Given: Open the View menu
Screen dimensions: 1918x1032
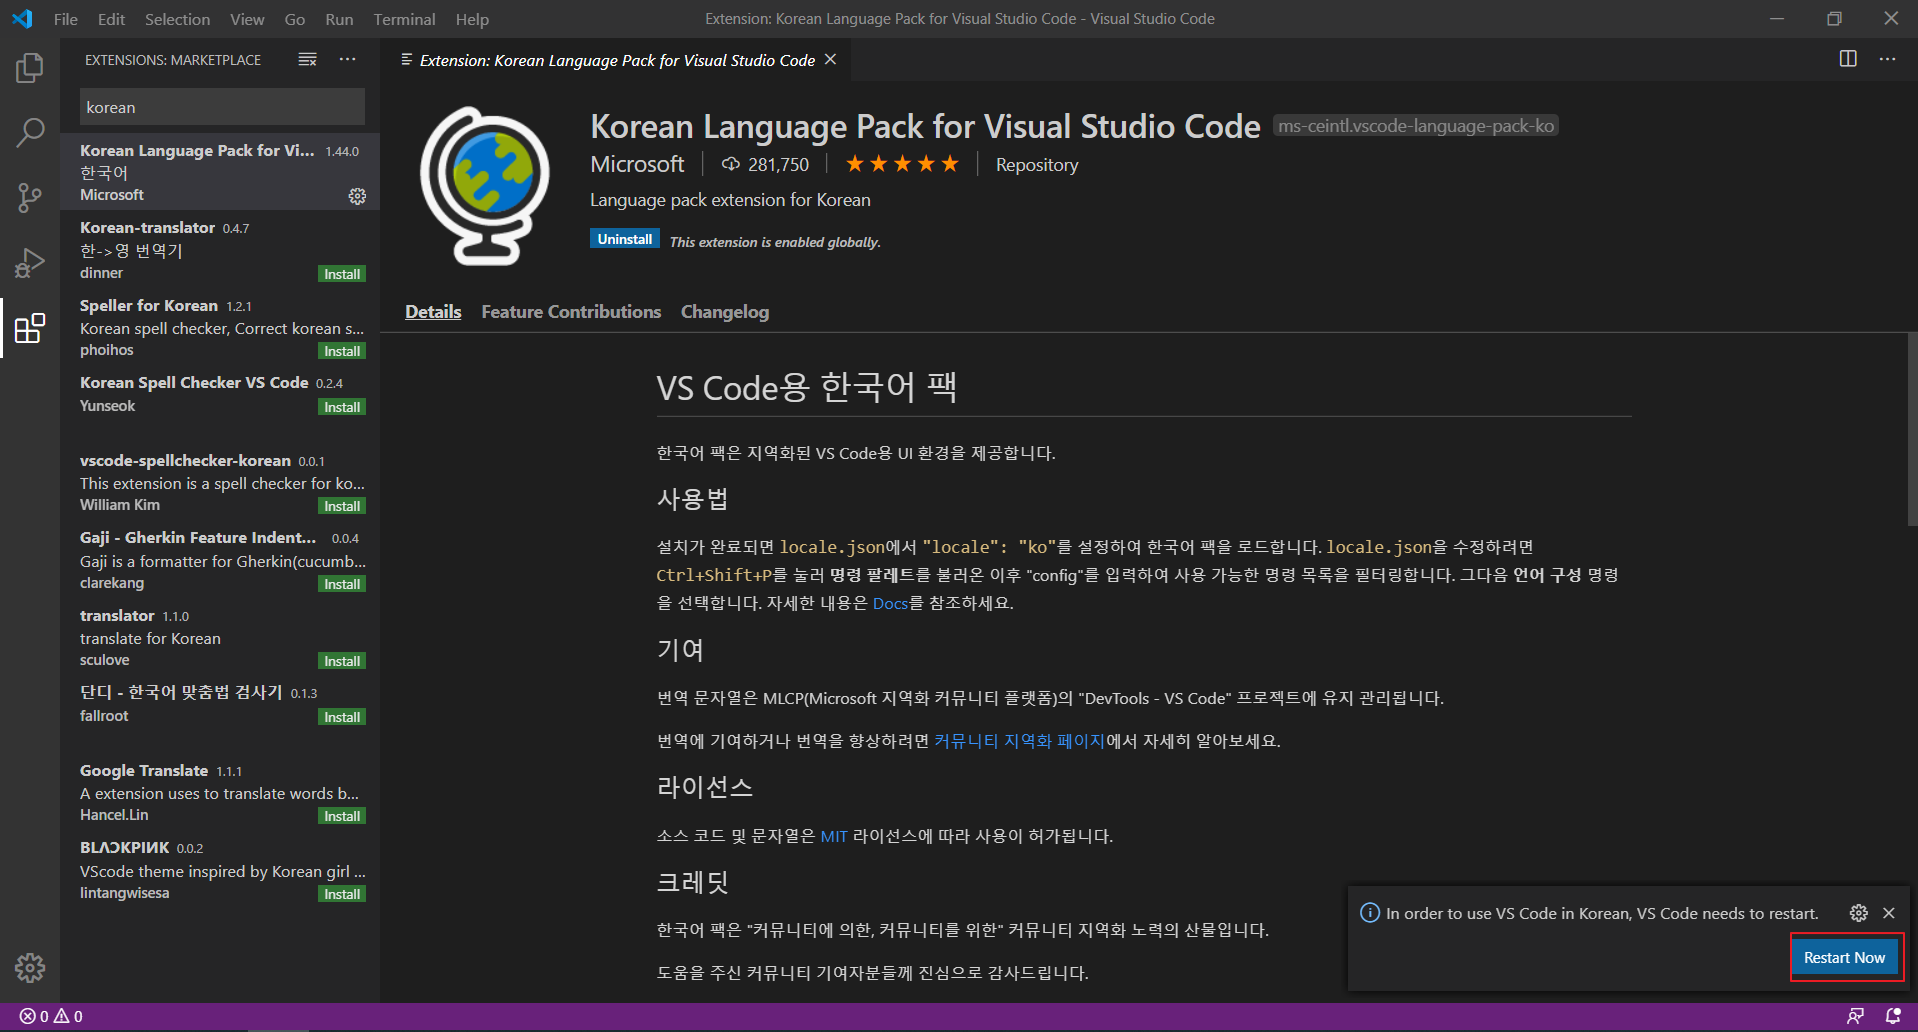Looking at the screenshot, I should click(247, 19).
